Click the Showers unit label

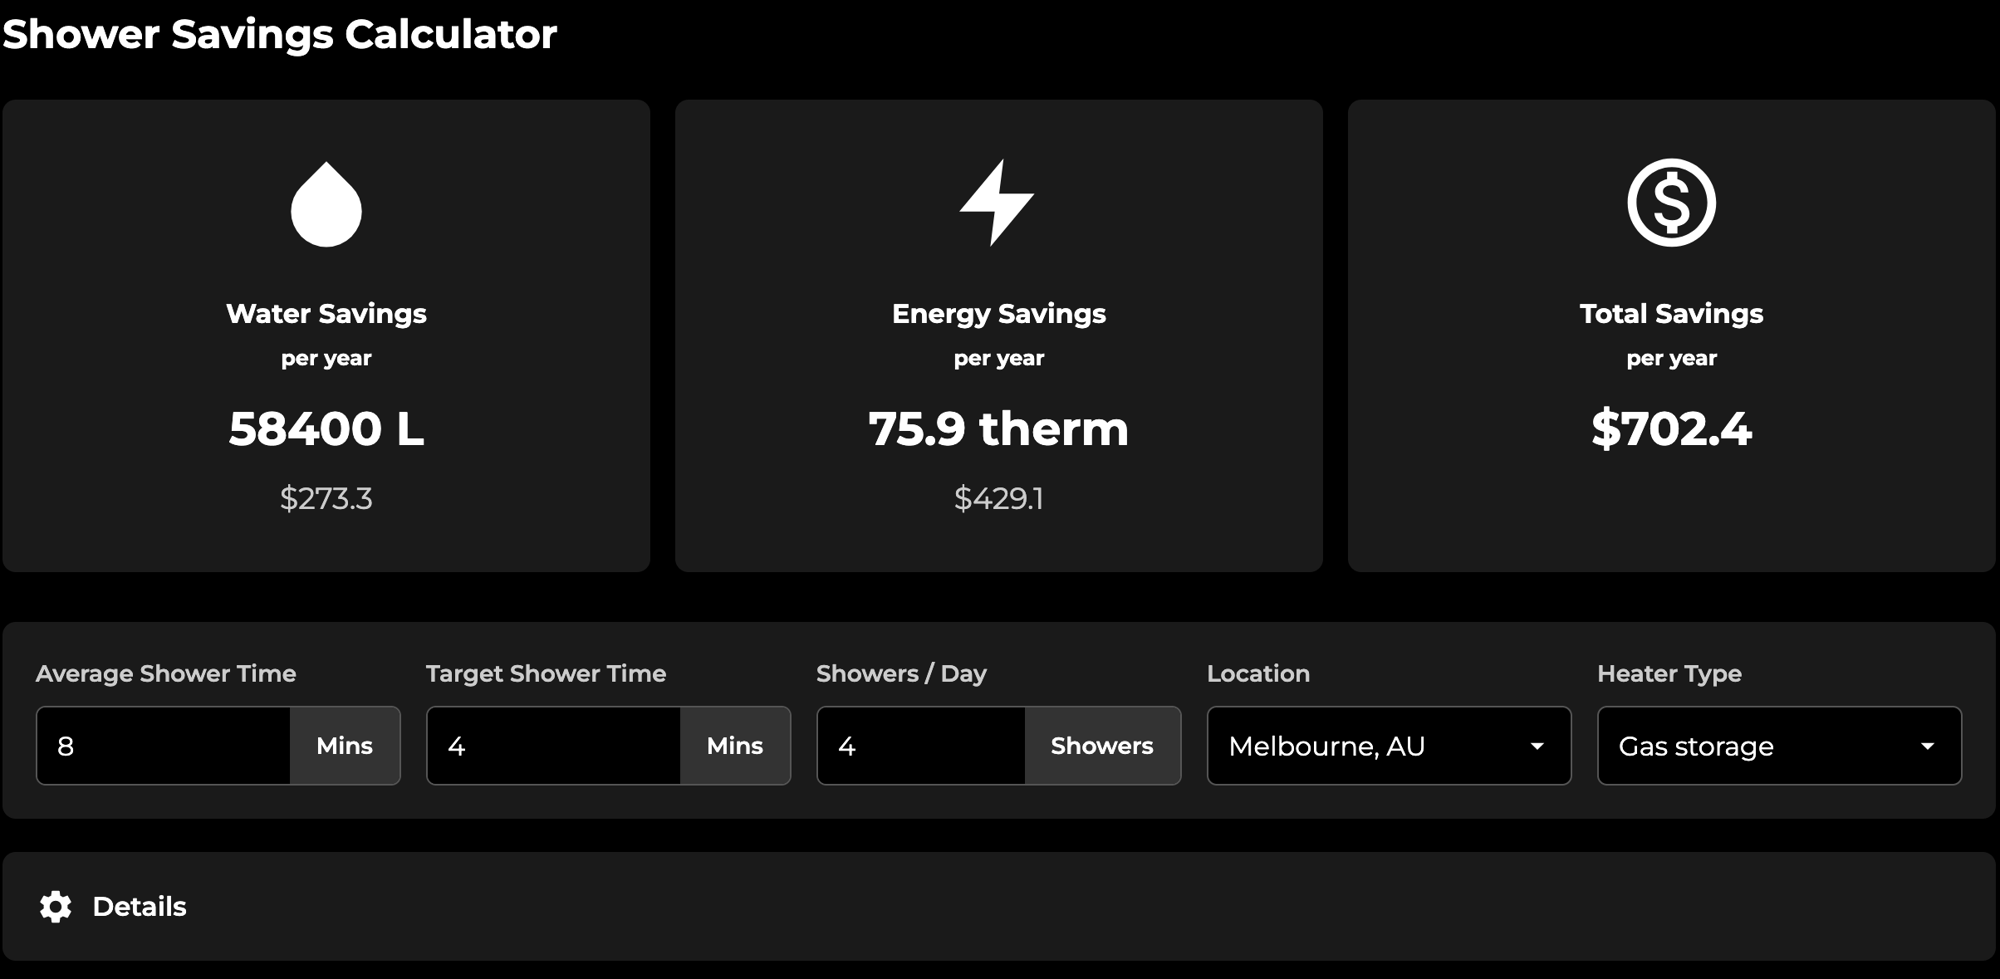coord(1102,746)
